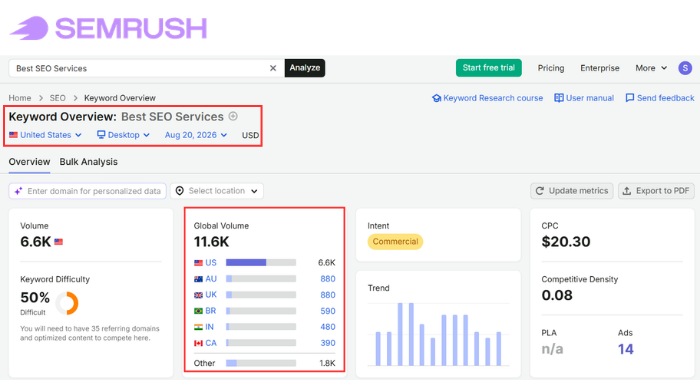Screen dimensions: 700x380
Task: Select AU row in Global Volume
Action: (264, 279)
